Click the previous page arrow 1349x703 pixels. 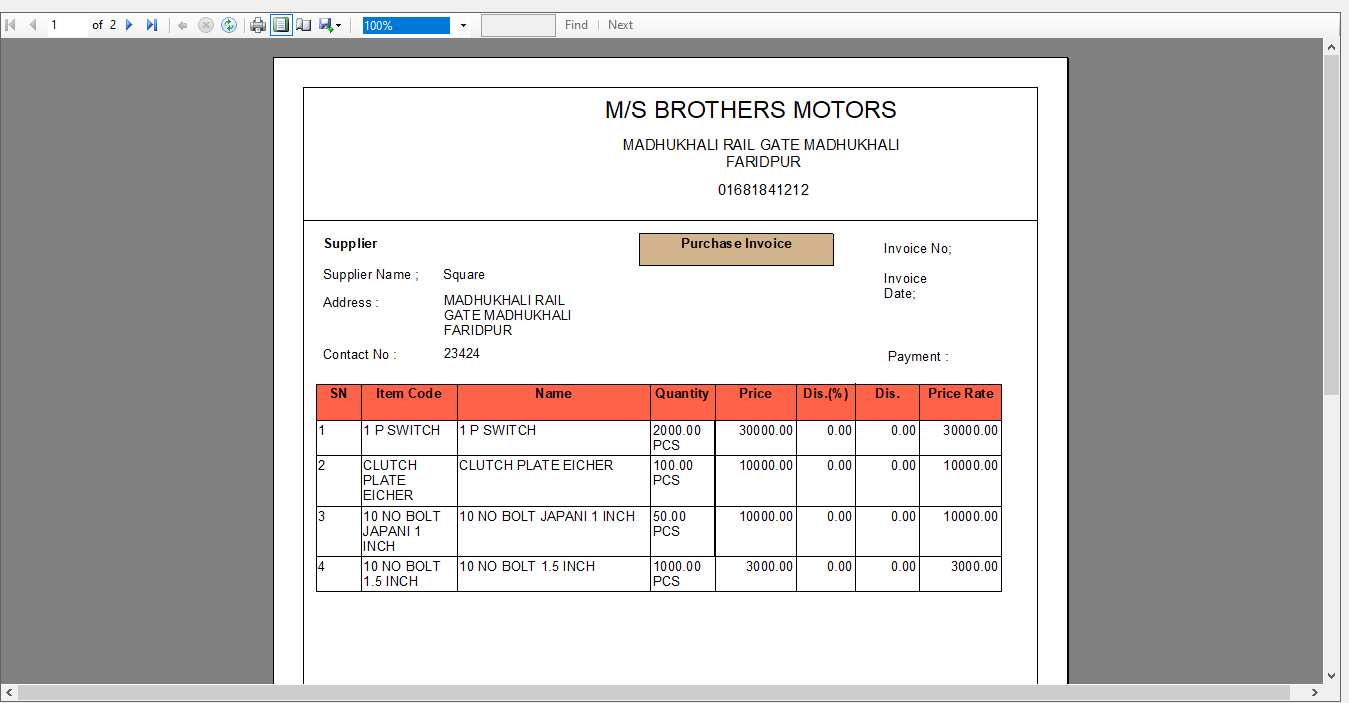tap(33, 25)
